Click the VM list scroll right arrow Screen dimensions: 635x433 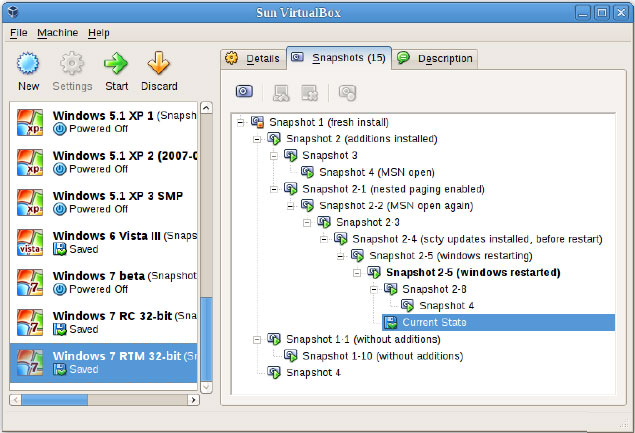194,400
